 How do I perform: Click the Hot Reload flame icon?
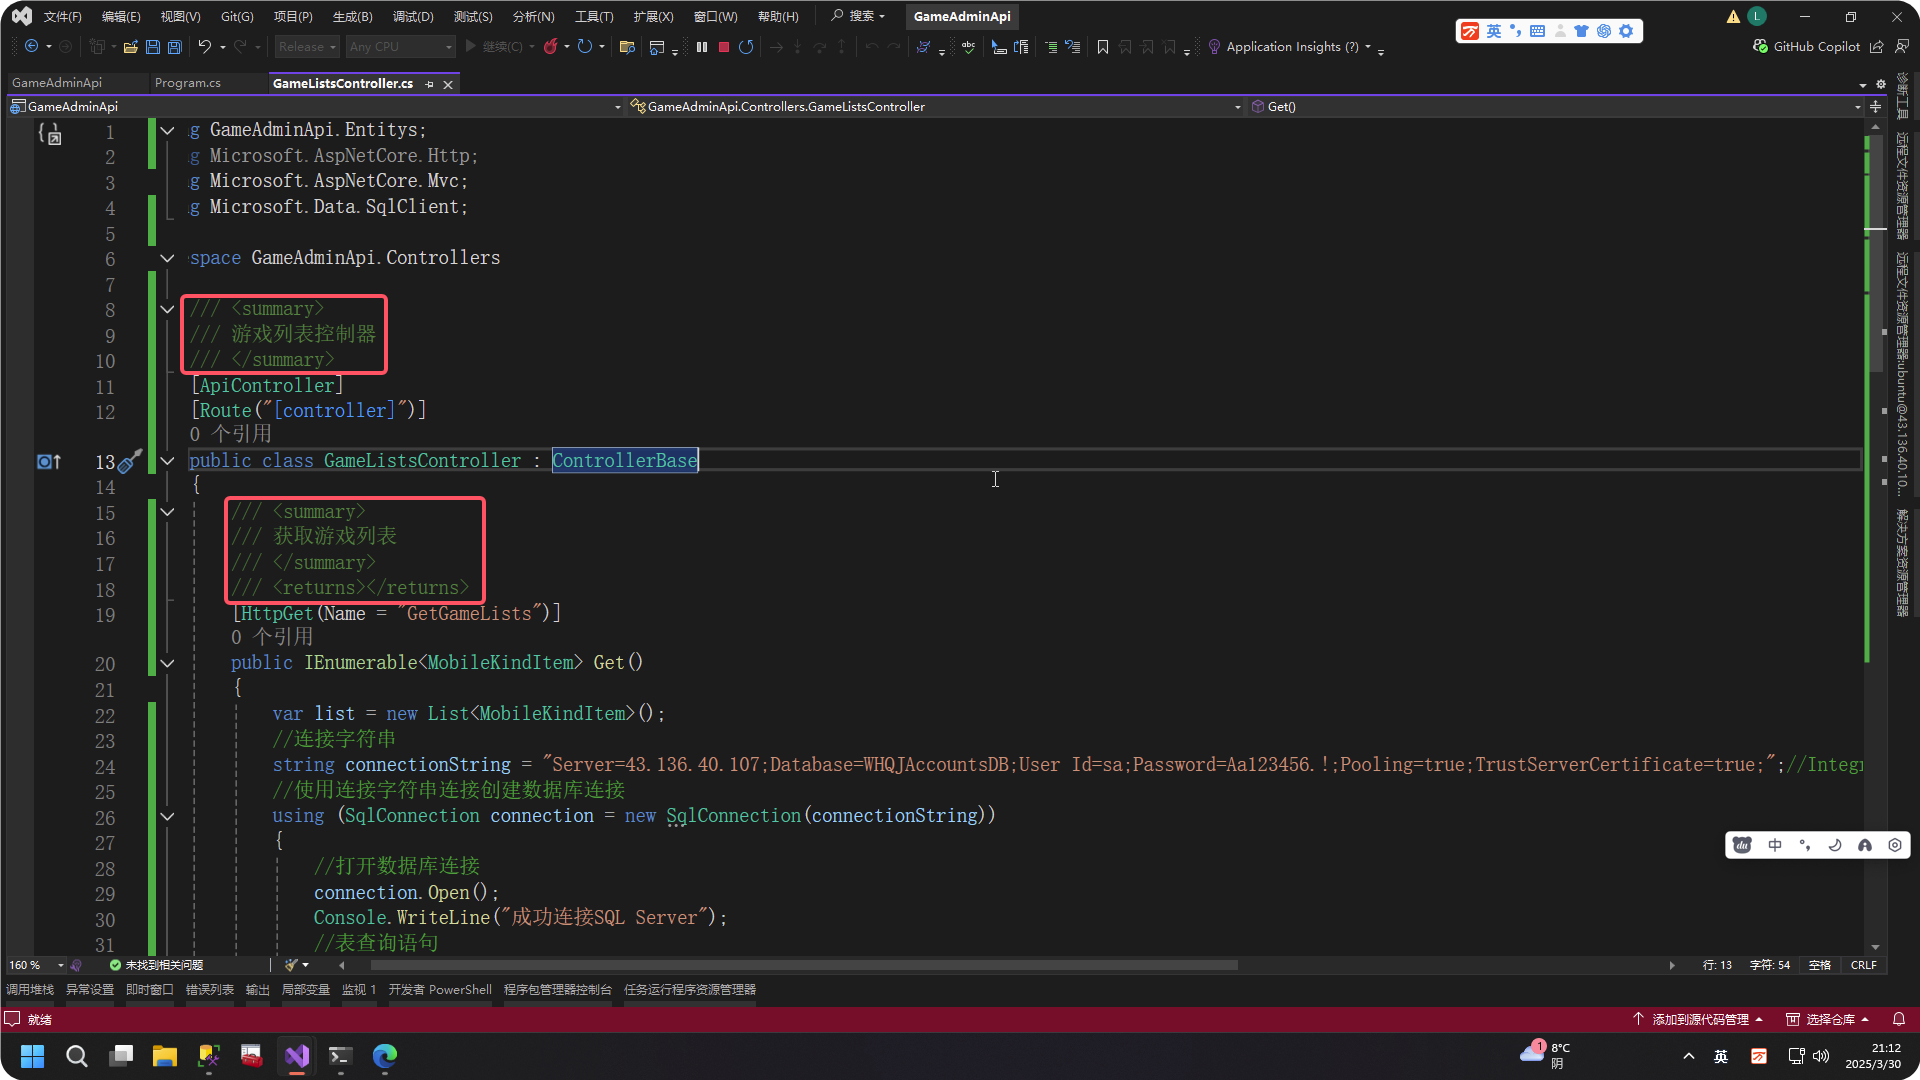(x=550, y=47)
